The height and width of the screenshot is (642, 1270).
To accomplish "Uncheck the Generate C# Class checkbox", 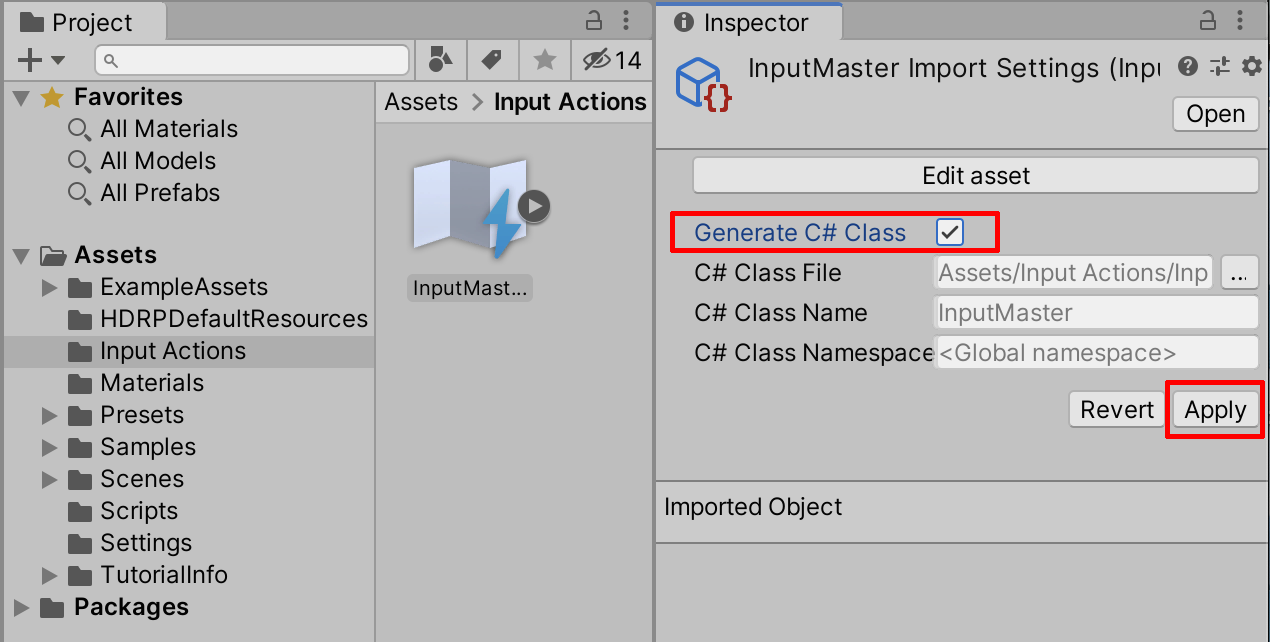I will coord(949,232).
